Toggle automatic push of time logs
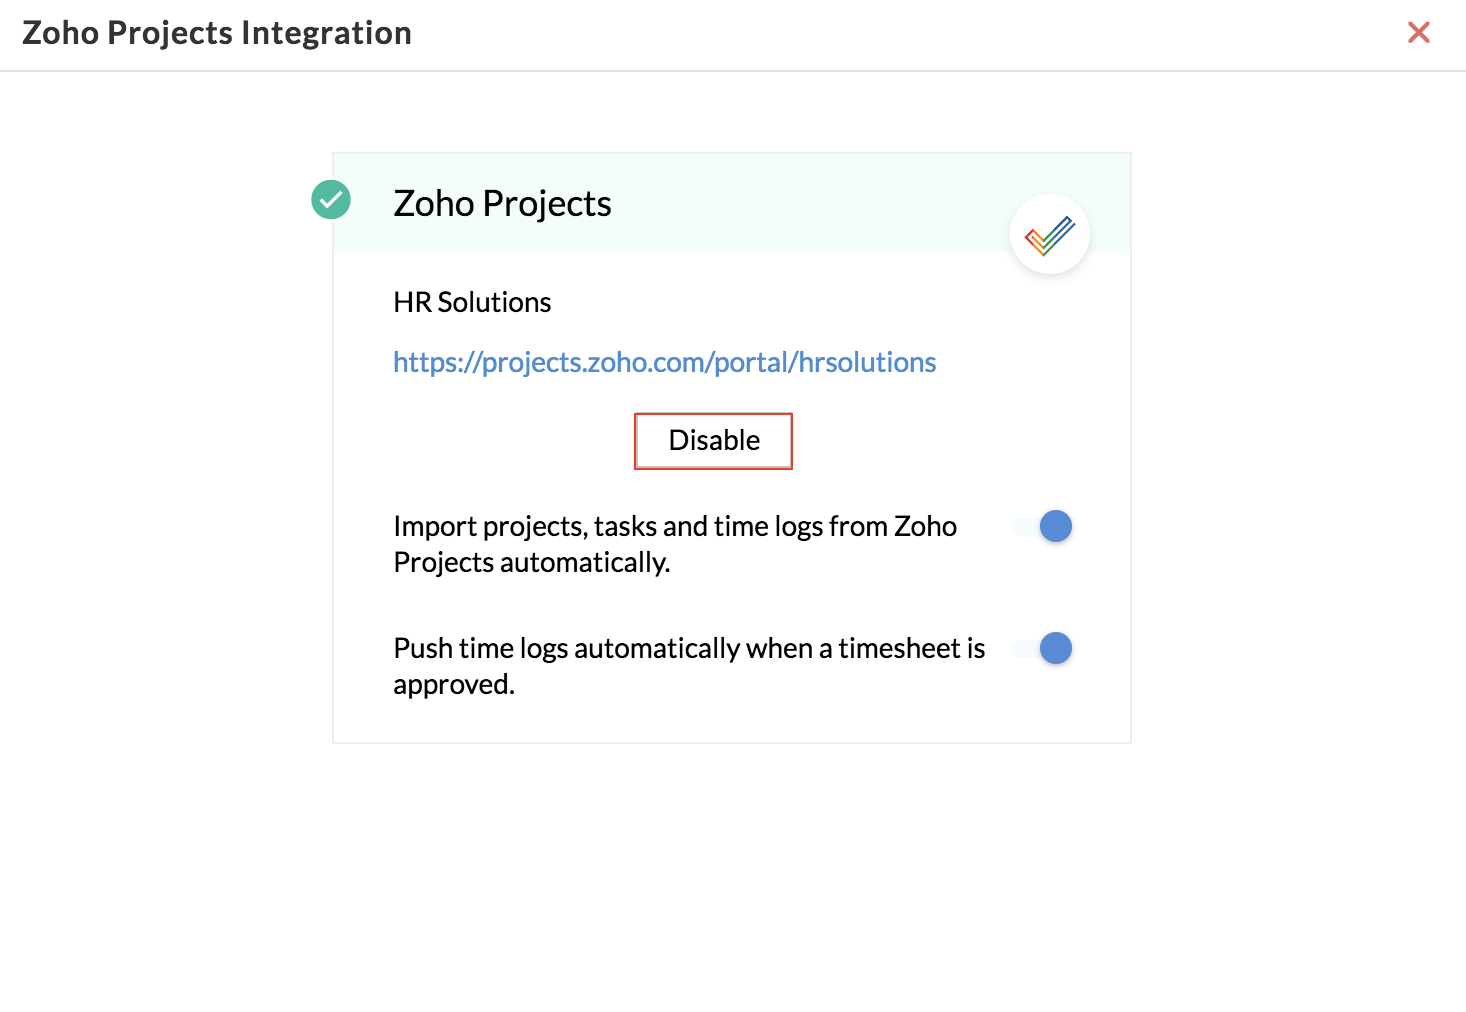This screenshot has width=1466, height=1012. [1042, 648]
